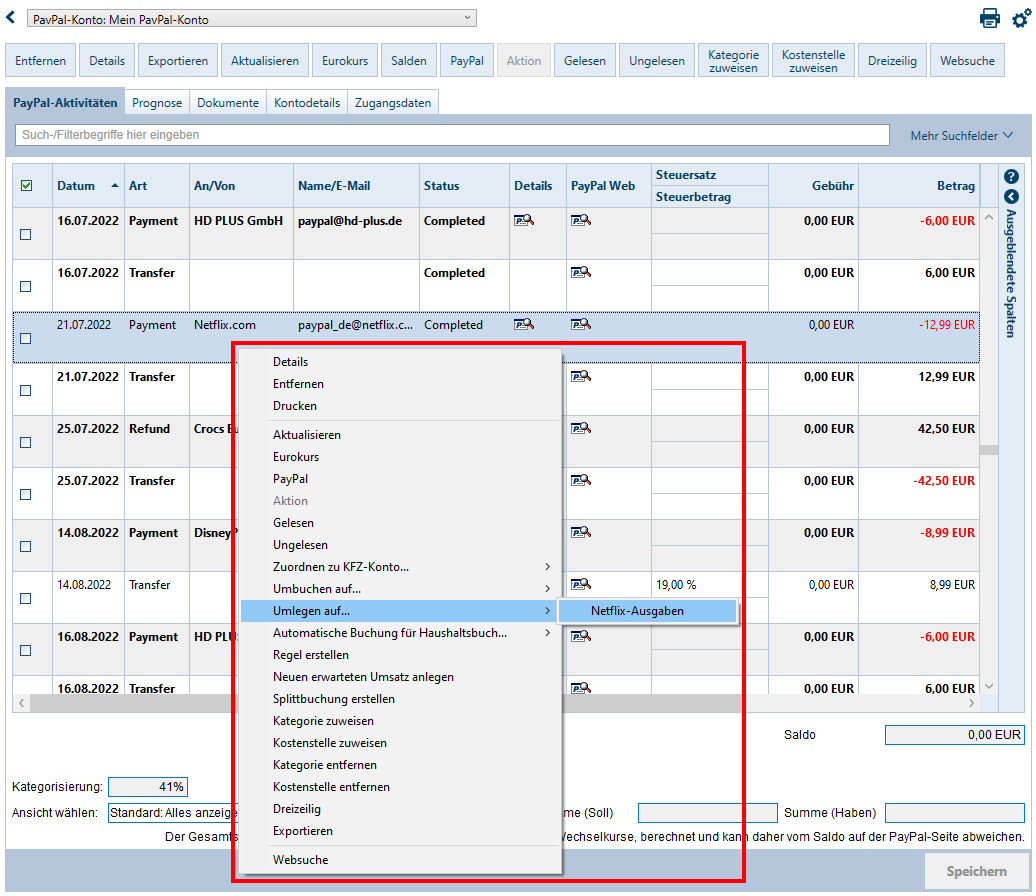The width and height of the screenshot is (1036, 896).
Task: Open Details icon for Netflix.com payment
Action: (524, 324)
